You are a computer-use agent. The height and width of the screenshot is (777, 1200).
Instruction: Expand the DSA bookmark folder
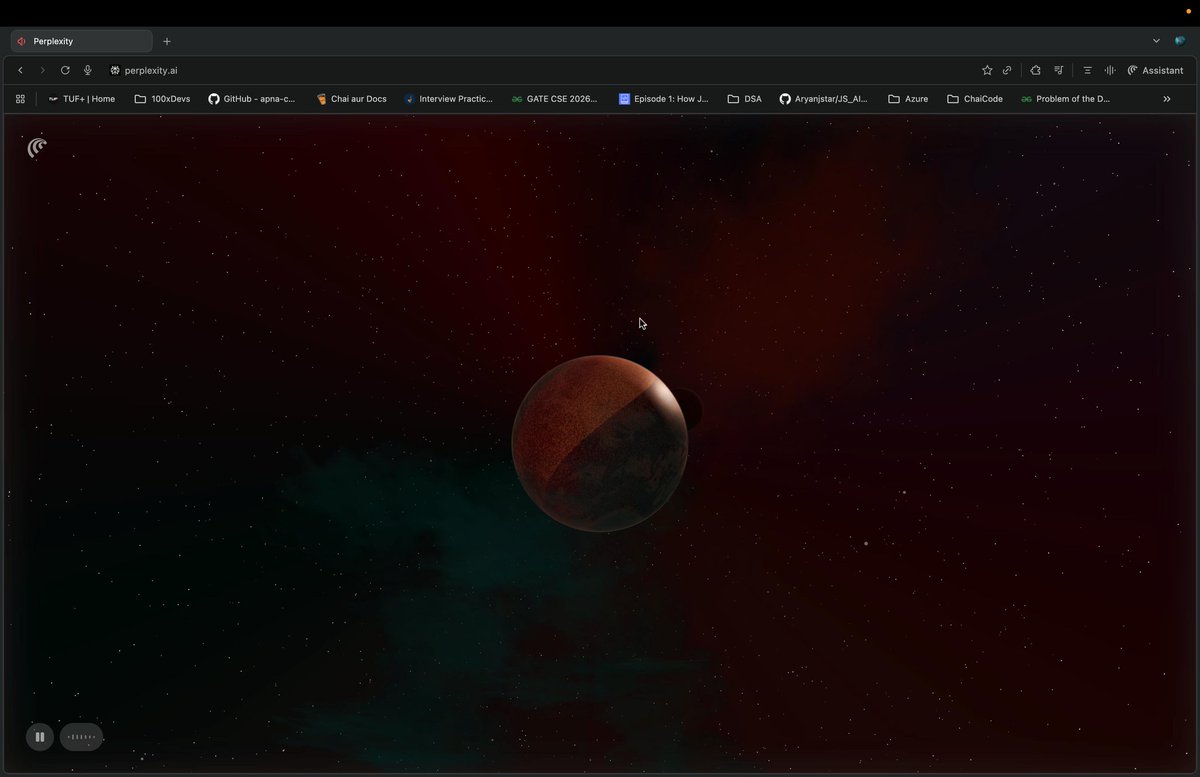(745, 99)
